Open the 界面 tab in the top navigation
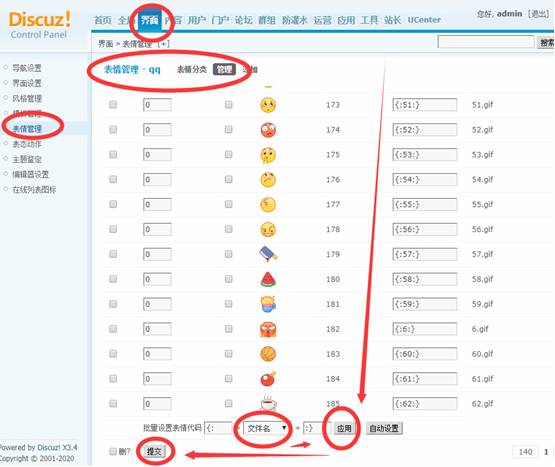555x467 pixels. [149, 20]
